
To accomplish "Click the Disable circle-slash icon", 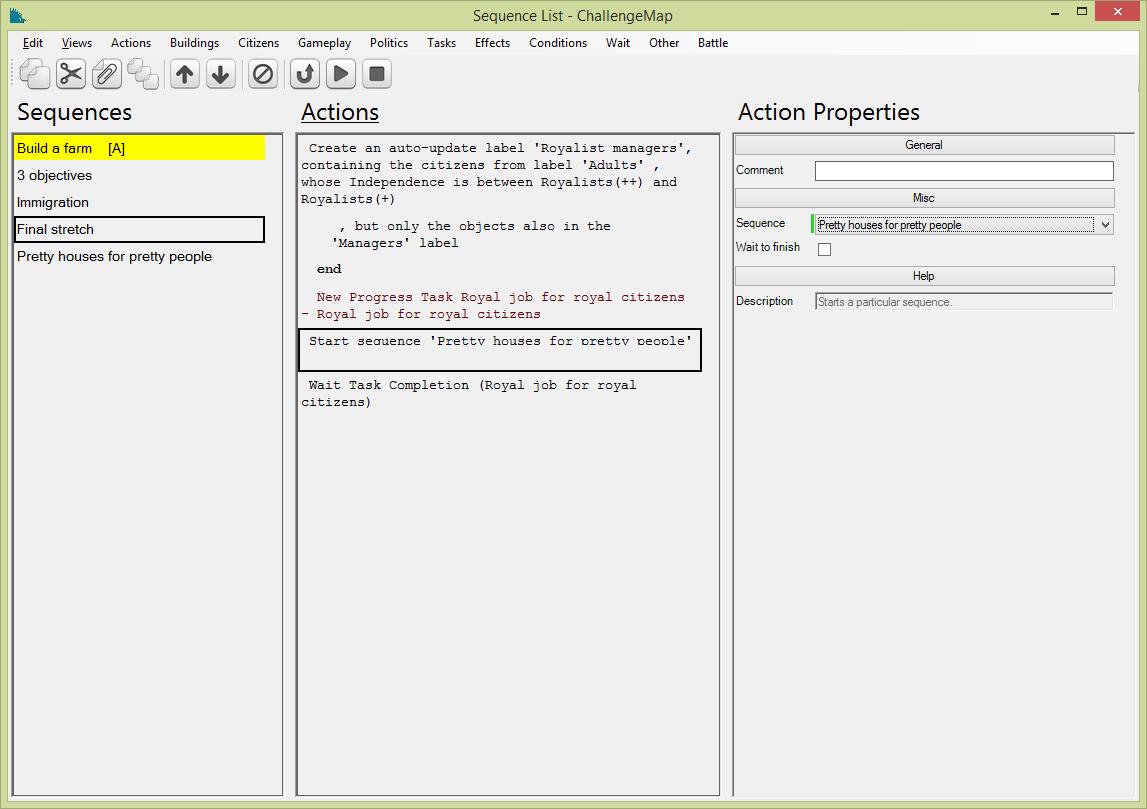I will (263, 74).
